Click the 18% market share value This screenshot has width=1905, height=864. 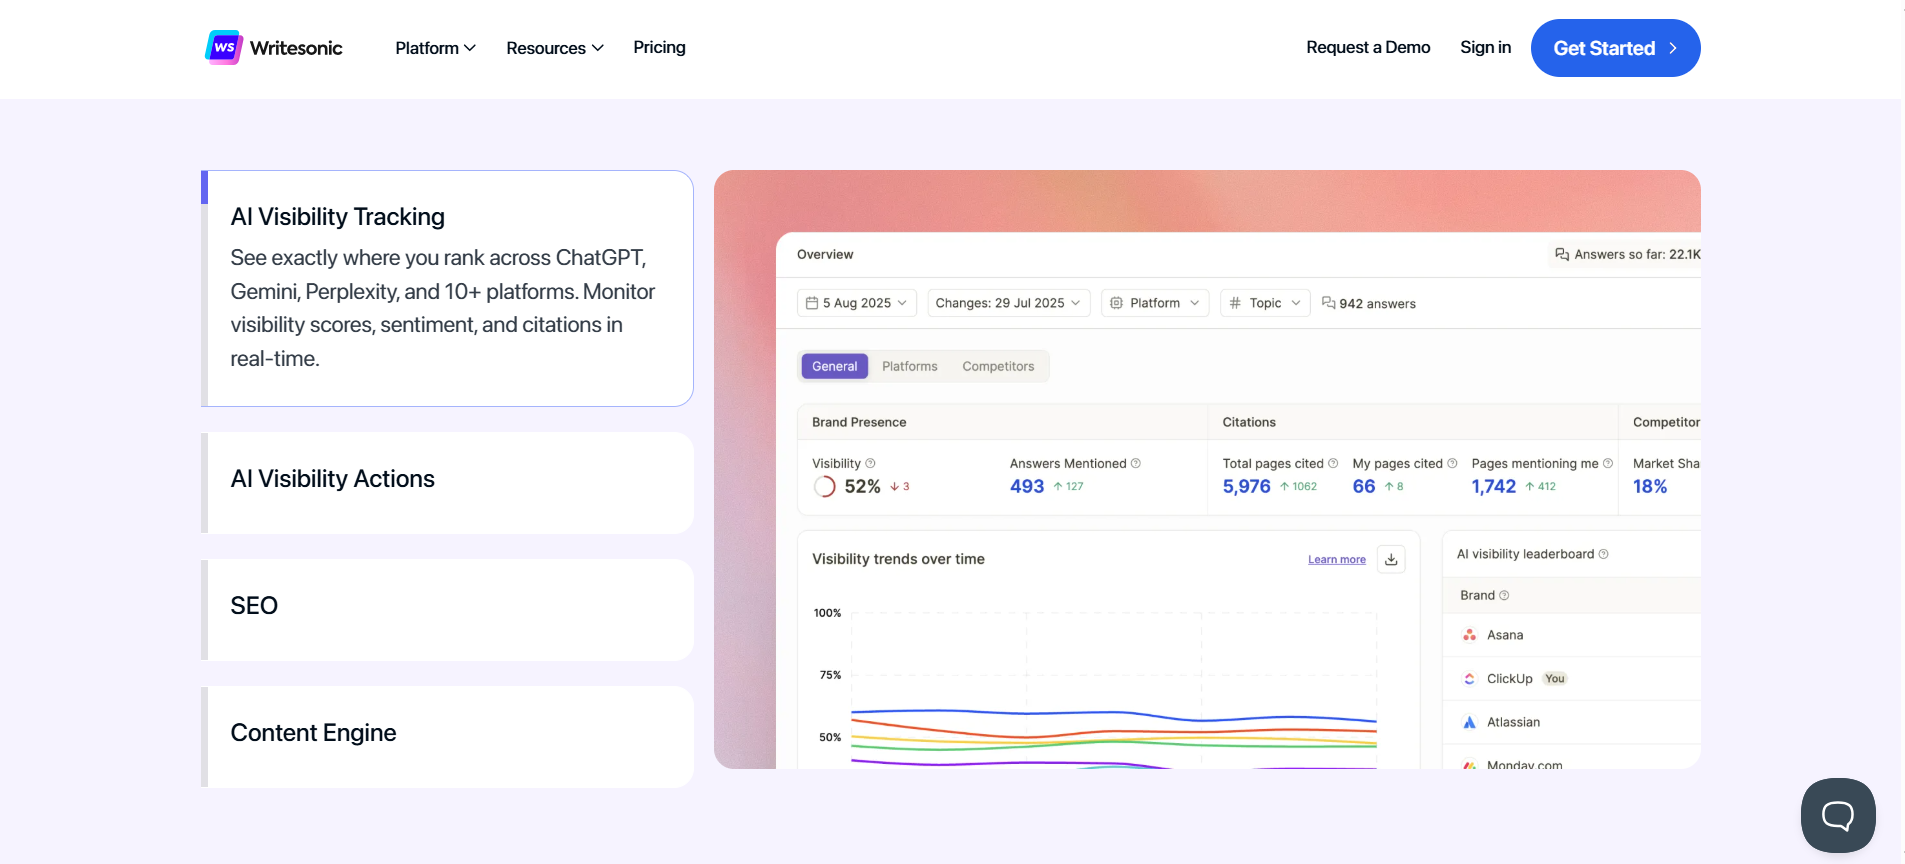click(1650, 487)
